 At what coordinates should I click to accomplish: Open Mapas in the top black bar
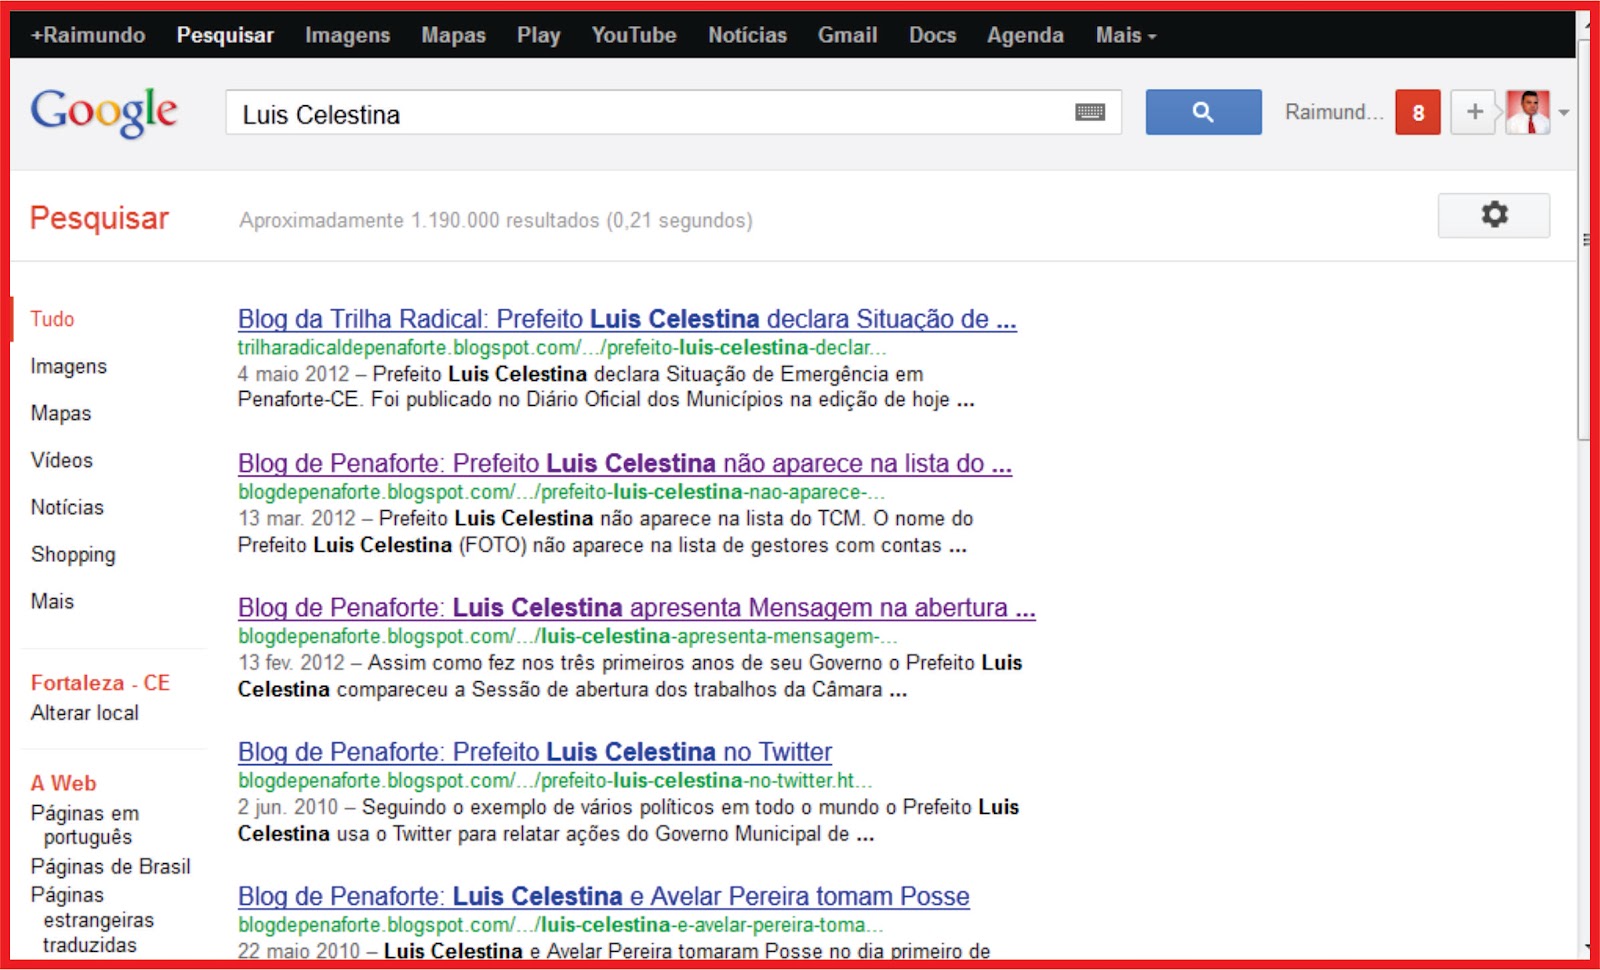click(x=453, y=35)
